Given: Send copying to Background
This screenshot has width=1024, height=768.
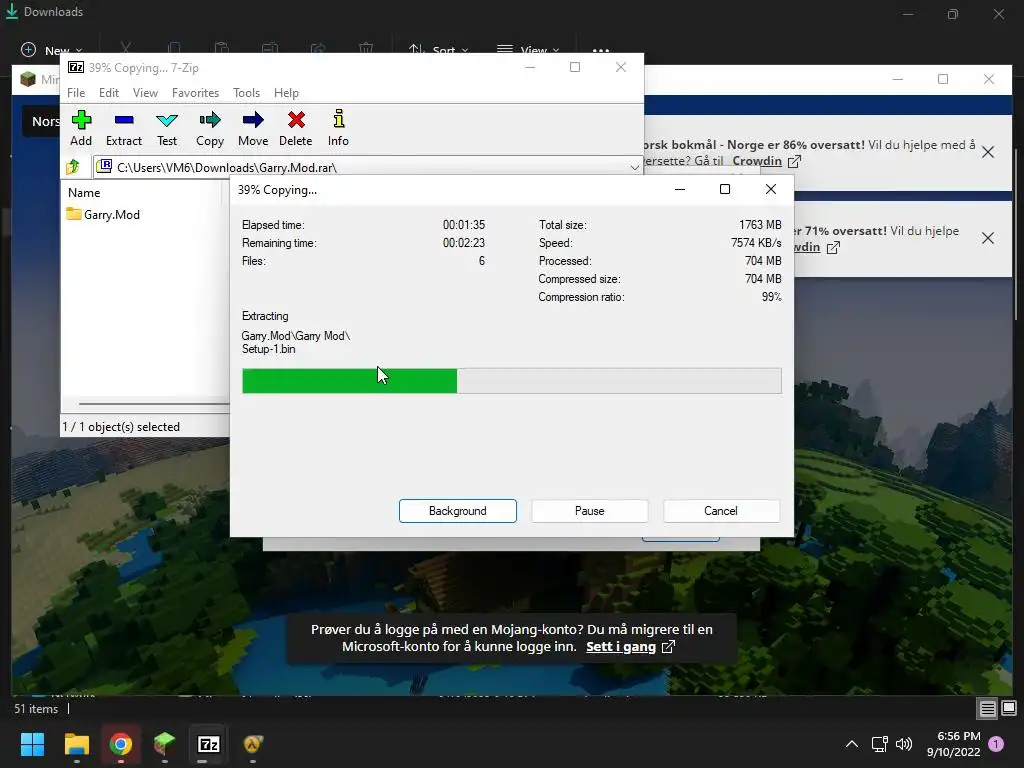Looking at the screenshot, I should [x=458, y=511].
